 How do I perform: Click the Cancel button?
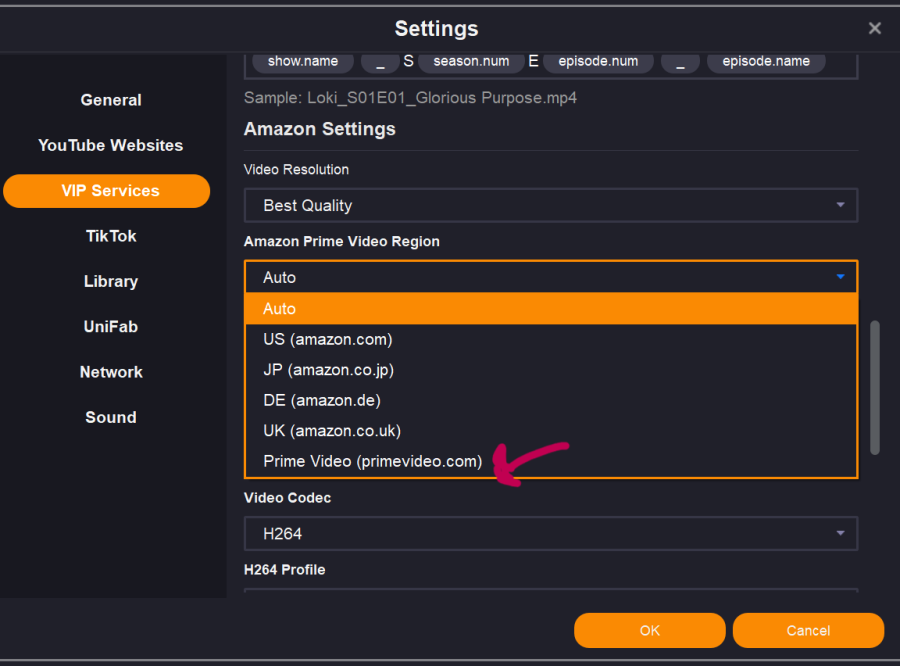pyautogui.click(x=808, y=630)
